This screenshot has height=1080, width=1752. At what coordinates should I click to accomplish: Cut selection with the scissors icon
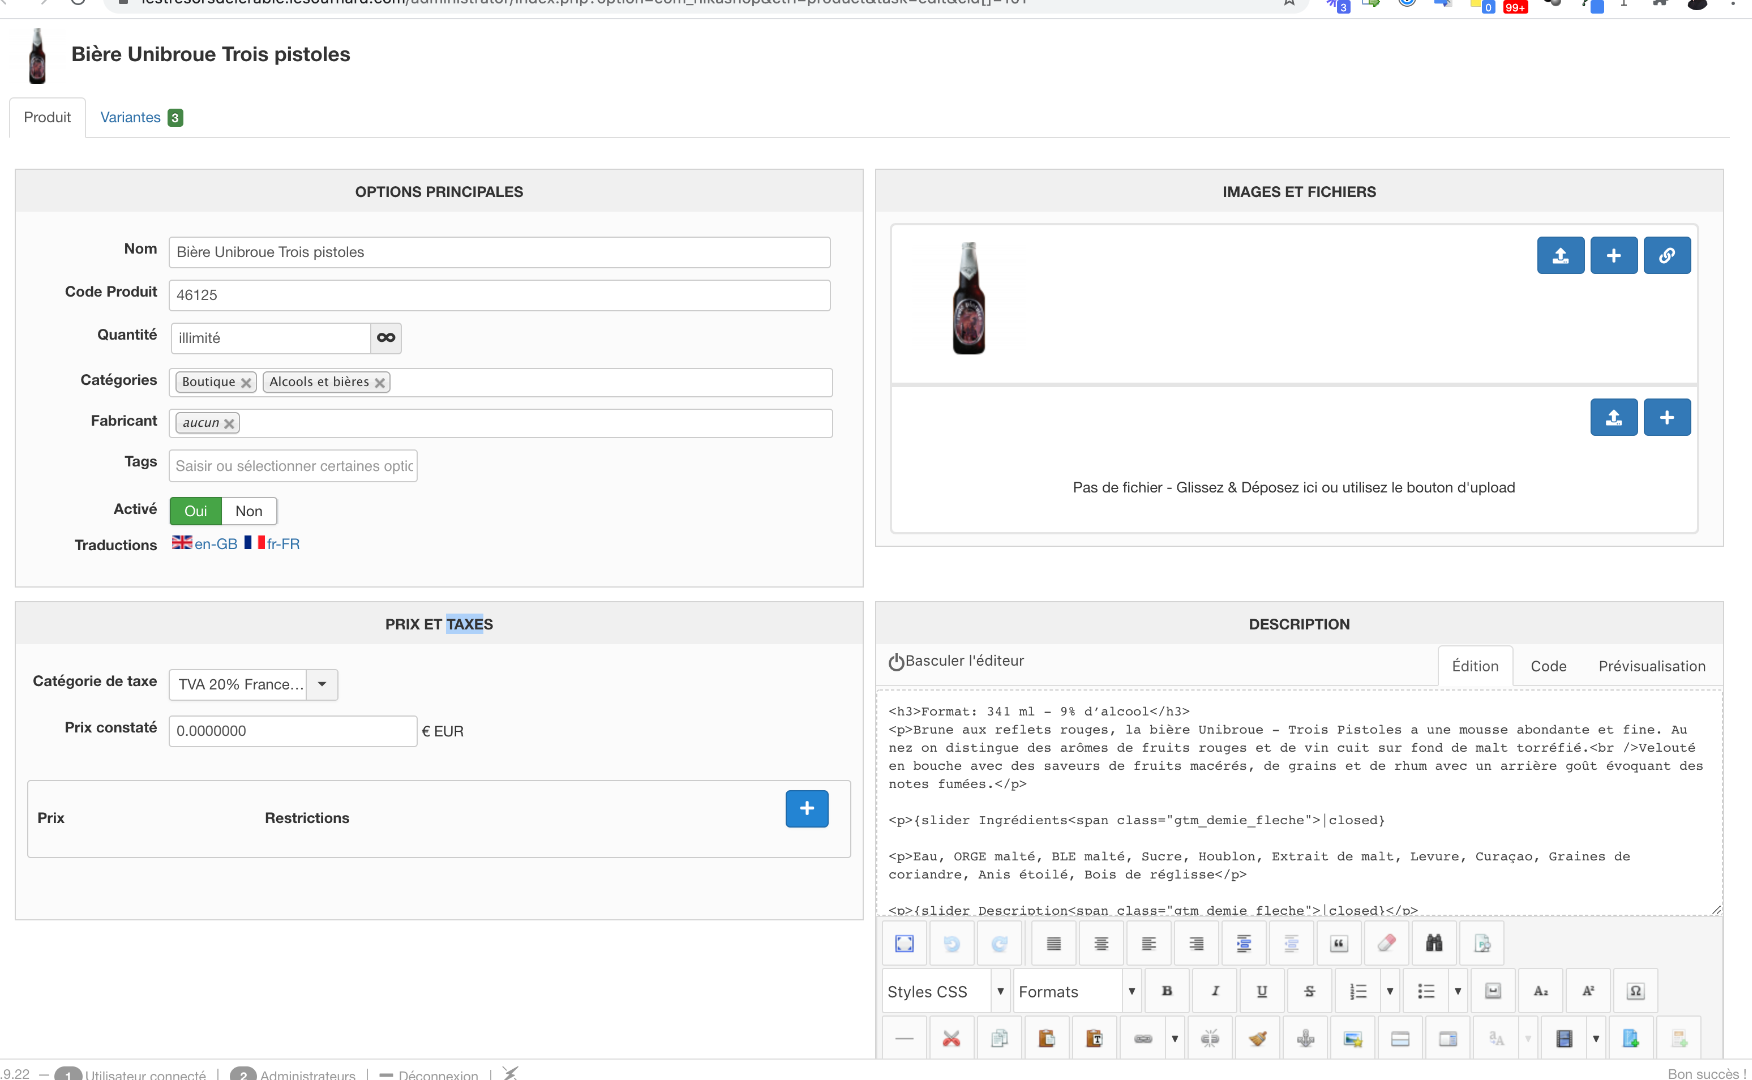click(952, 1039)
